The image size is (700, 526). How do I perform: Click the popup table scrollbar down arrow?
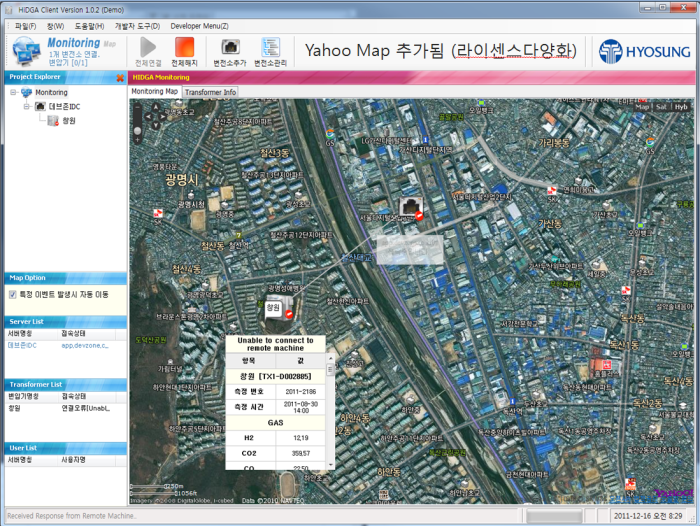click(331, 465)
